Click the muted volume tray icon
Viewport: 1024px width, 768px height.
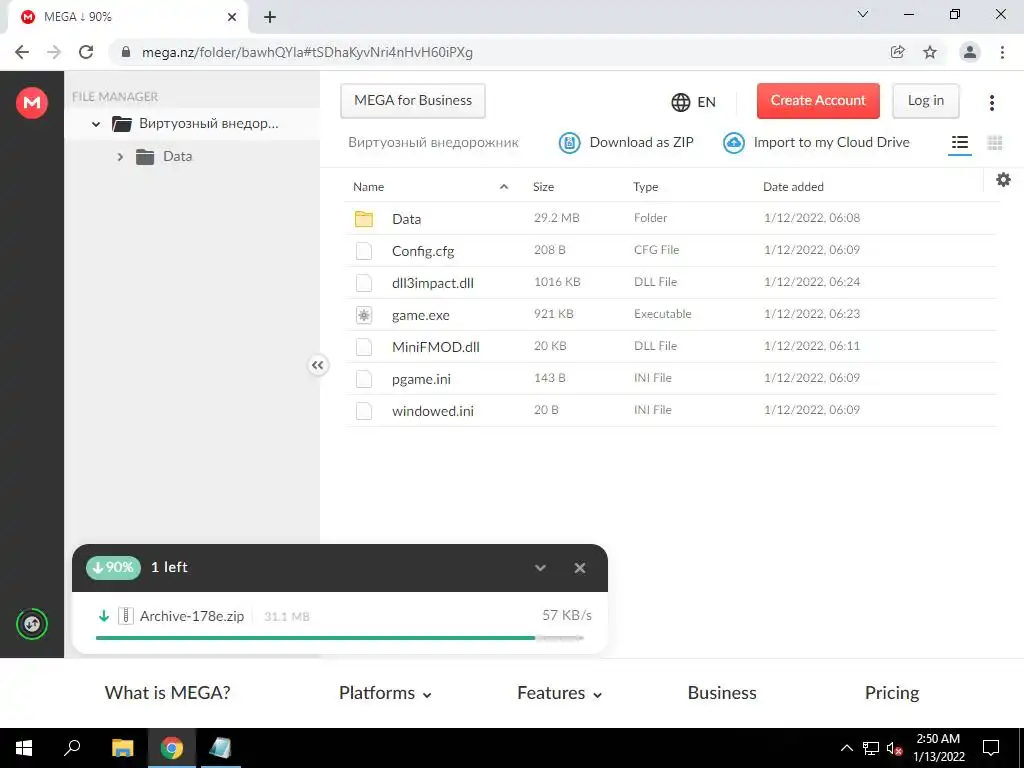pyautogui.click(x=894, y=748)
